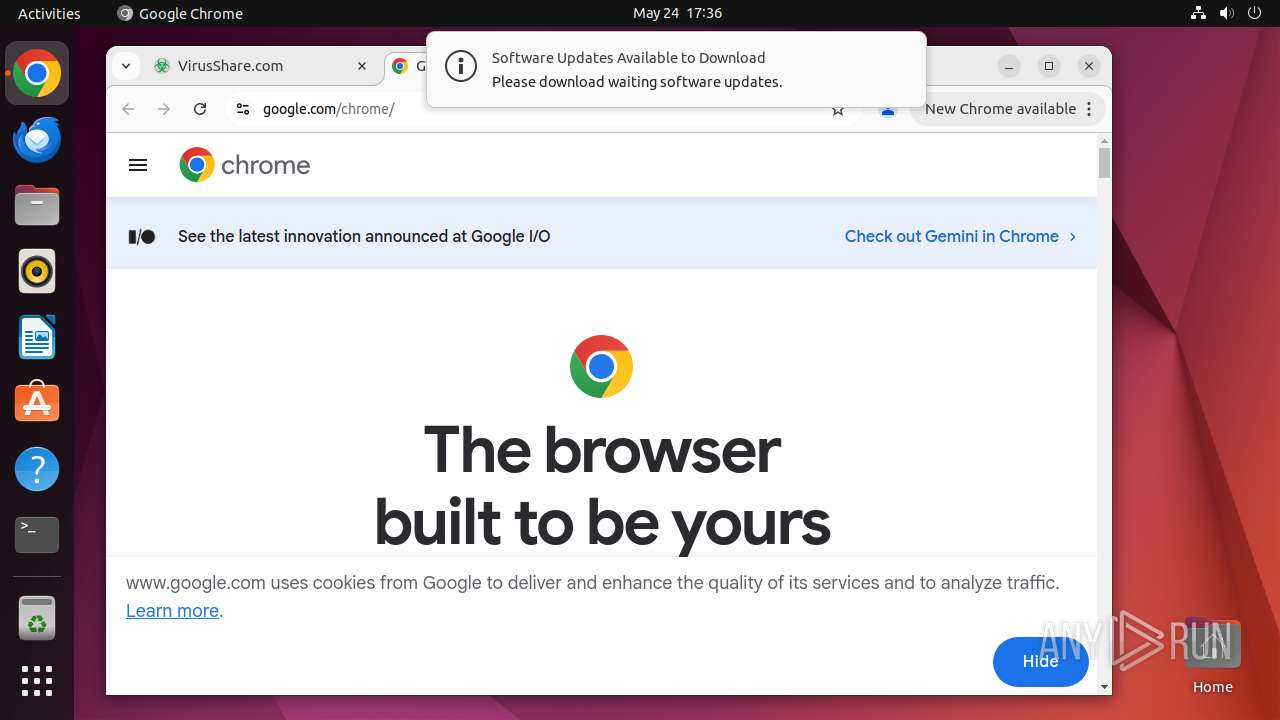Open the Home folder desktop icon

pyautogui.click(x=1212, y=656)
